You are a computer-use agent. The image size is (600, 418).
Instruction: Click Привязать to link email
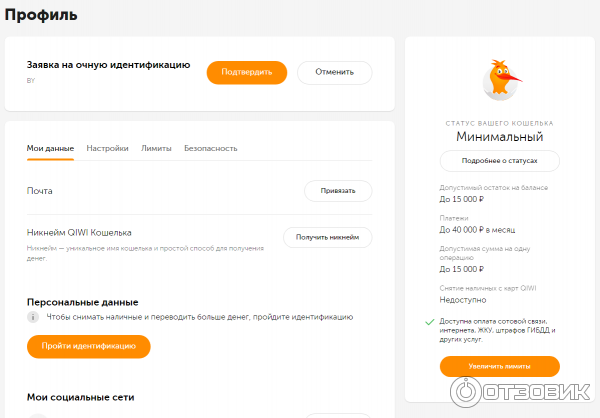coord(337,191)
